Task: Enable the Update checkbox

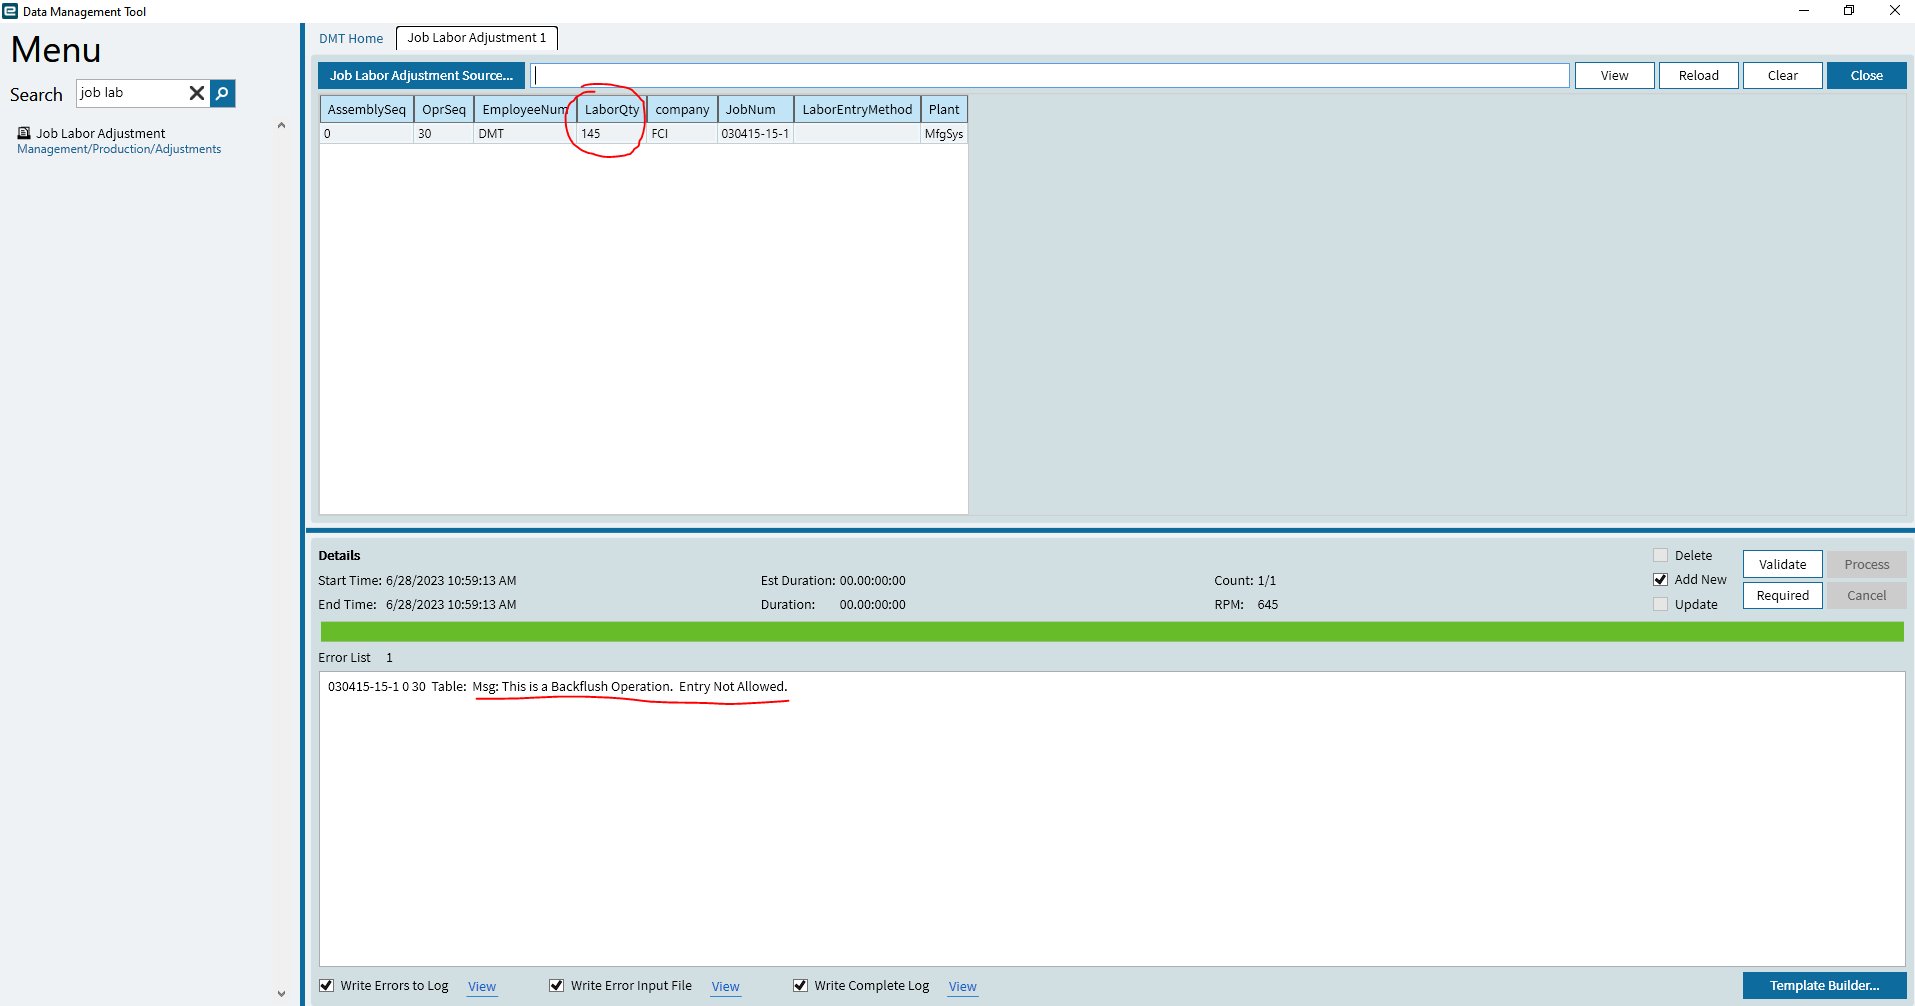Action: point(1660,604)
